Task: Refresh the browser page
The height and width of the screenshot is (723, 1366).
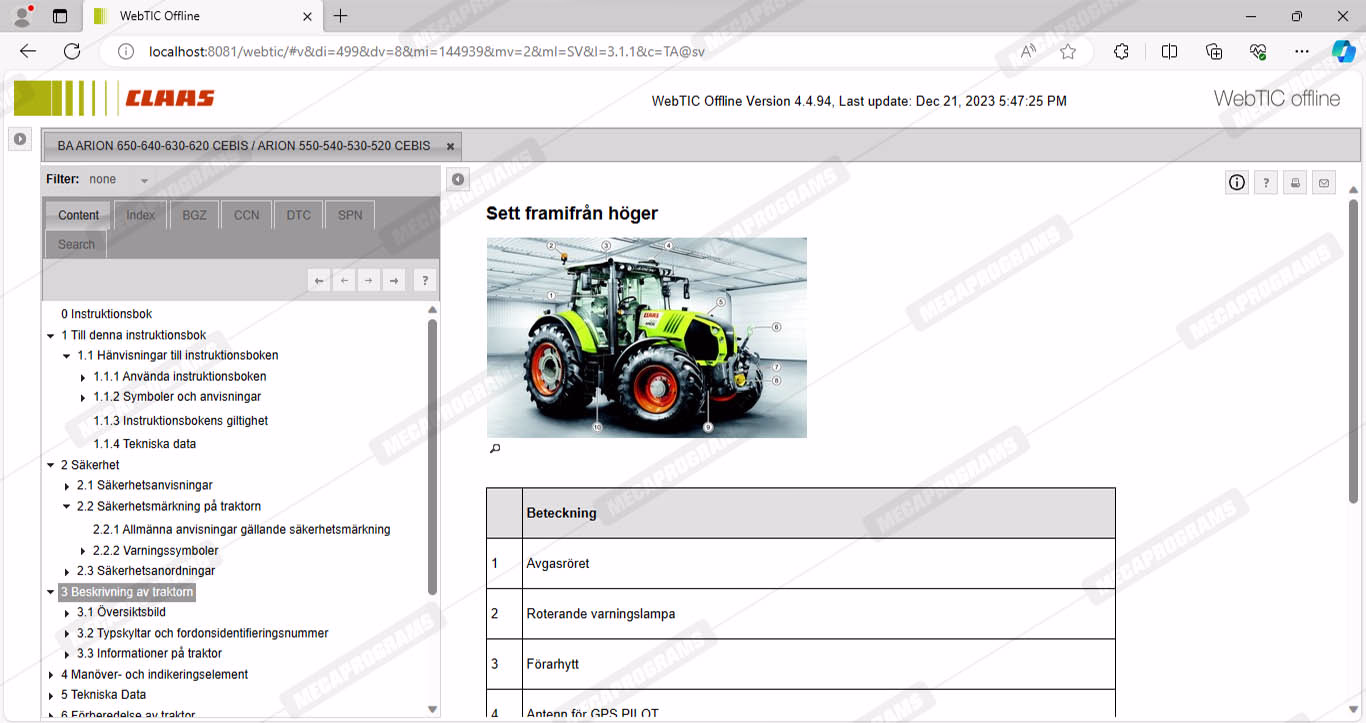Action: coord(72,51)
